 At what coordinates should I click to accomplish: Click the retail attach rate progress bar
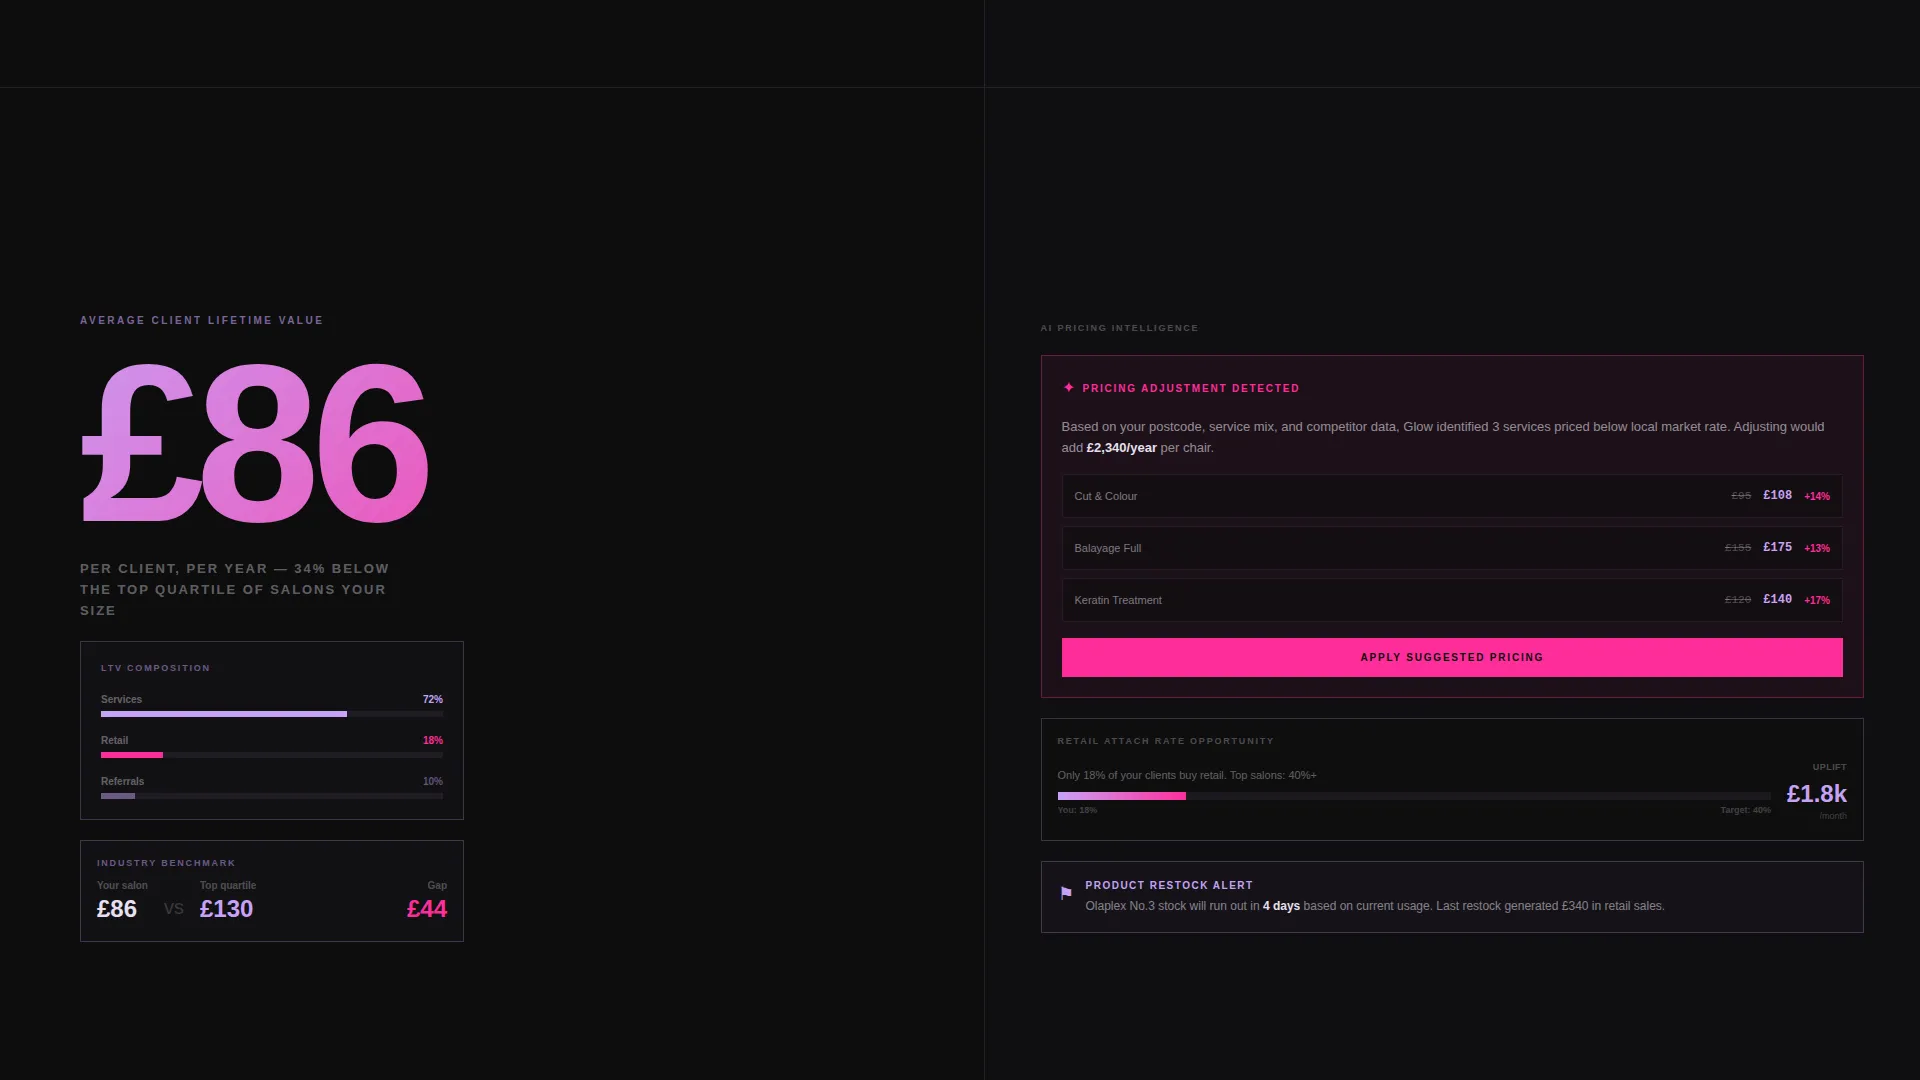click(1414, 796)
